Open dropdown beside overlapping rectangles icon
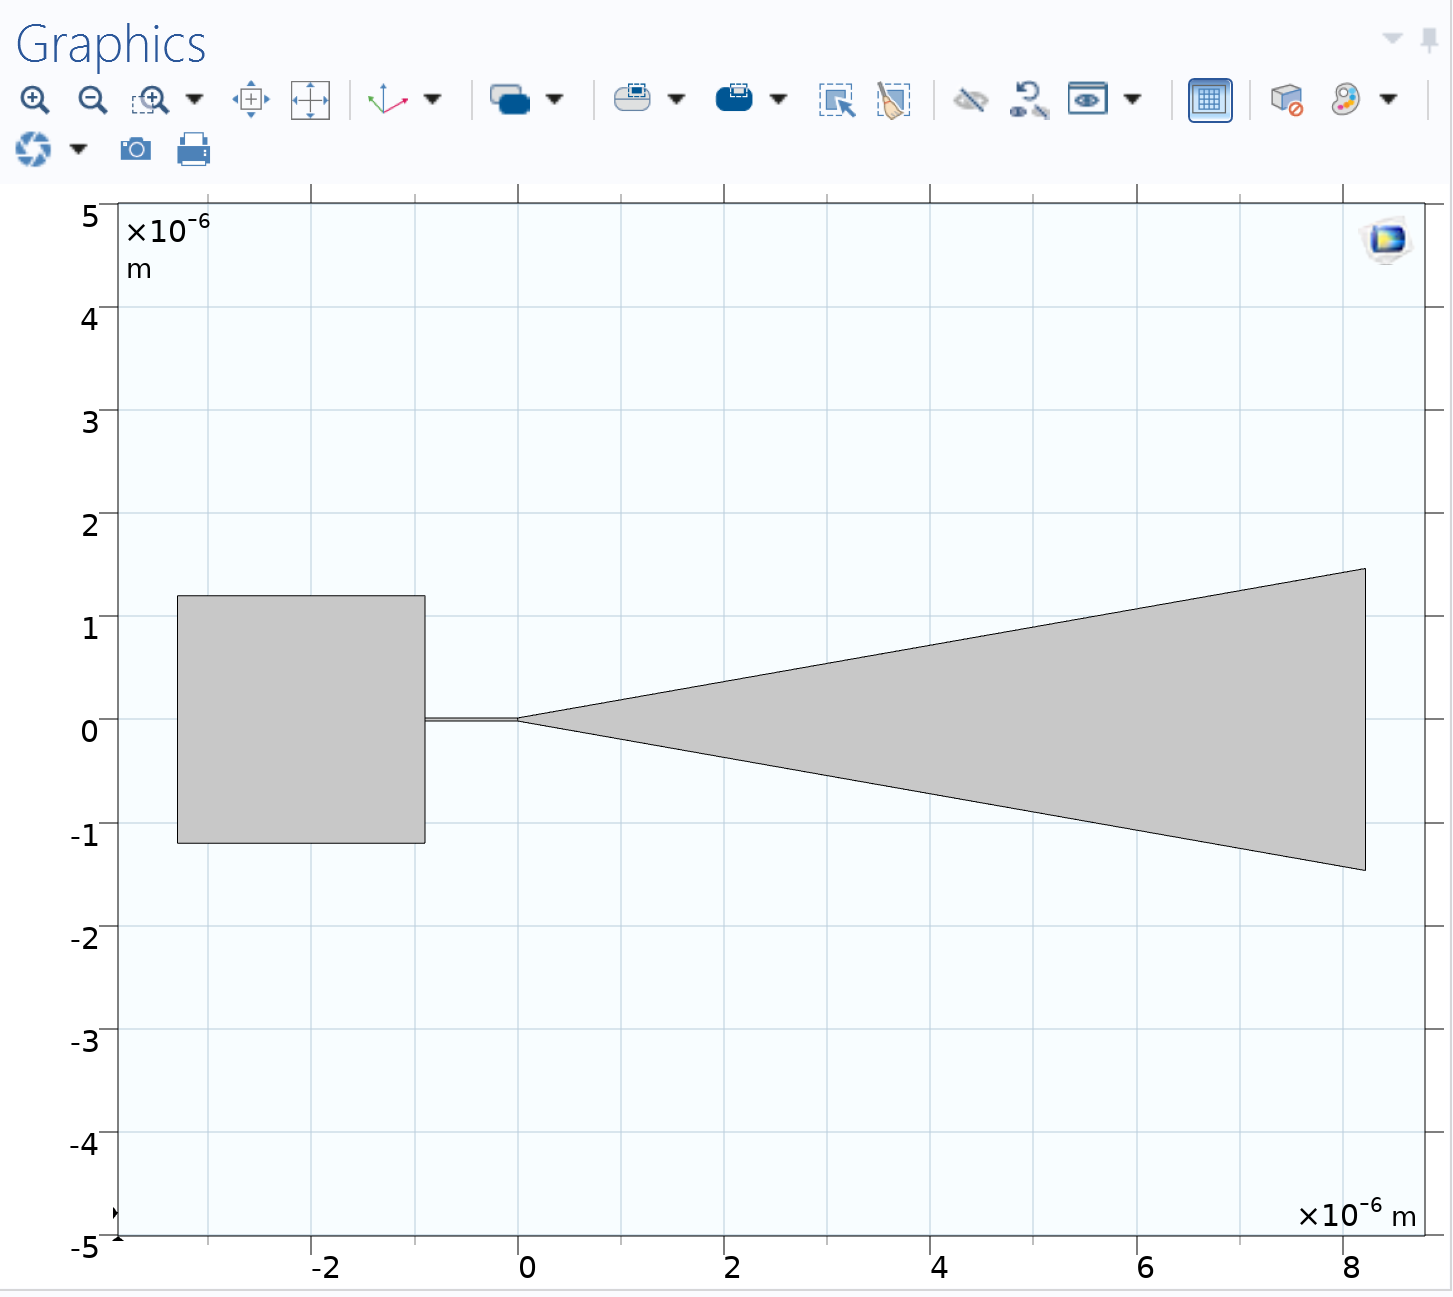 tap(555, 100)
